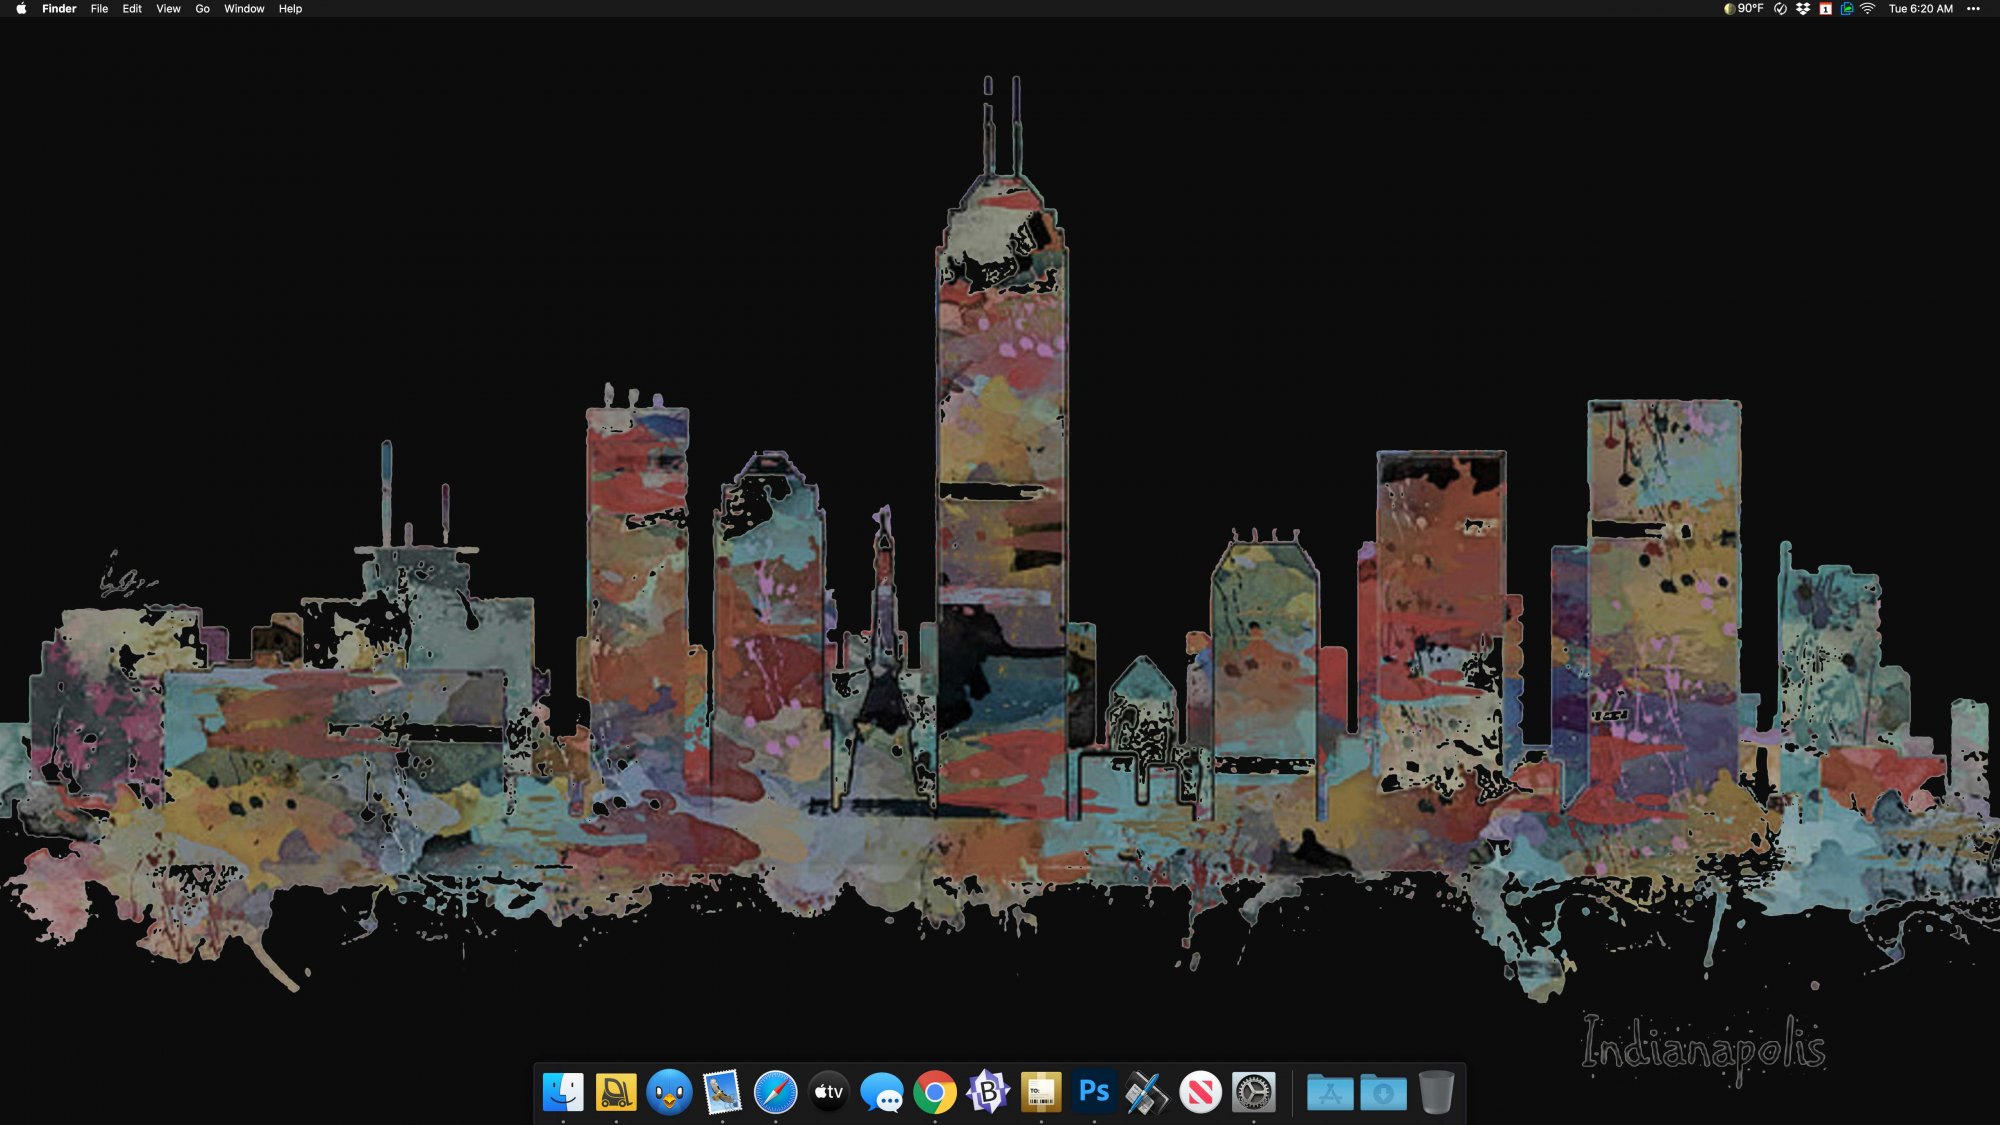
Task: Open the Go menu
Action: pyautogui.click(x=202, y=8)
